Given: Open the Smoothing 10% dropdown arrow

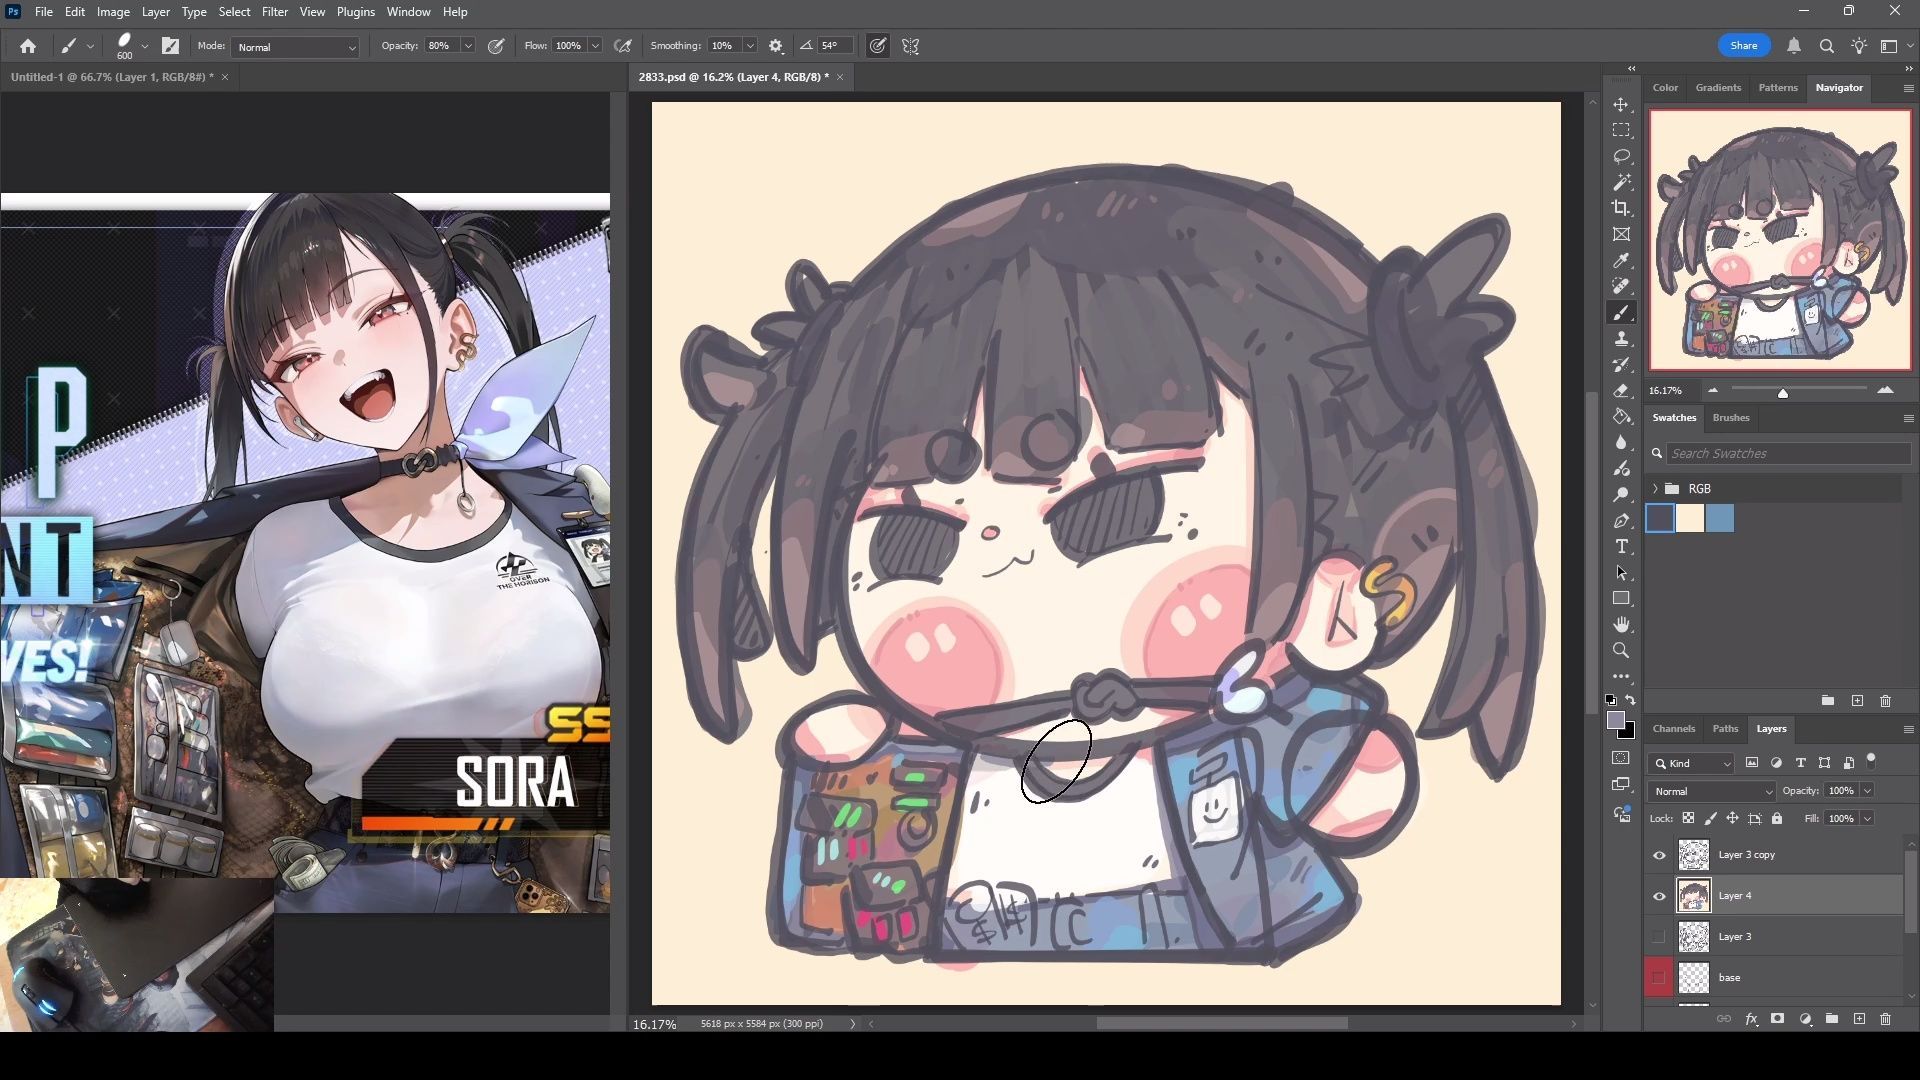Looking at the screenshot, I should [750, 46].
